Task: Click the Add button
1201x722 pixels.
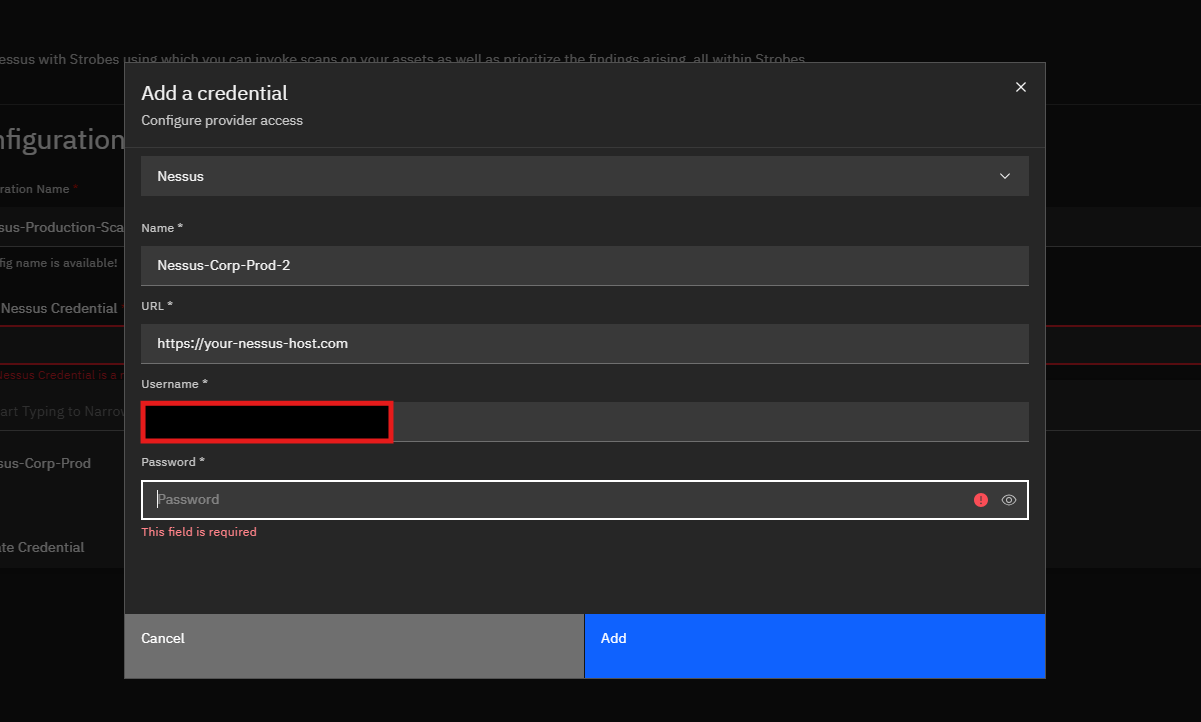Action: [x=815, y=646]
